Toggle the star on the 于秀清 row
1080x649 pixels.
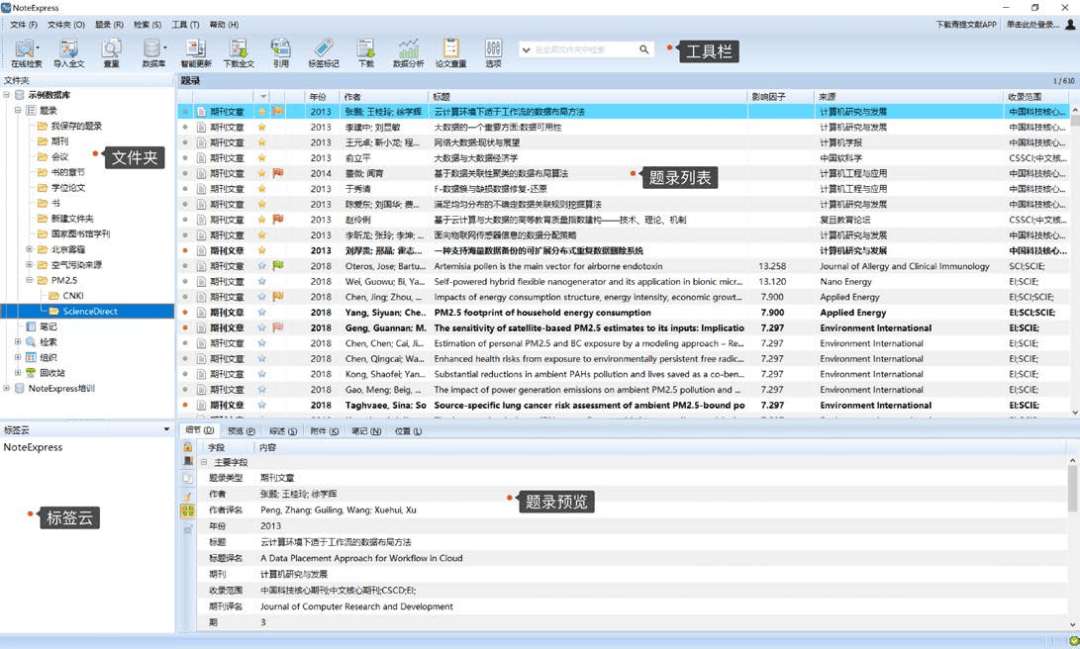262,189
